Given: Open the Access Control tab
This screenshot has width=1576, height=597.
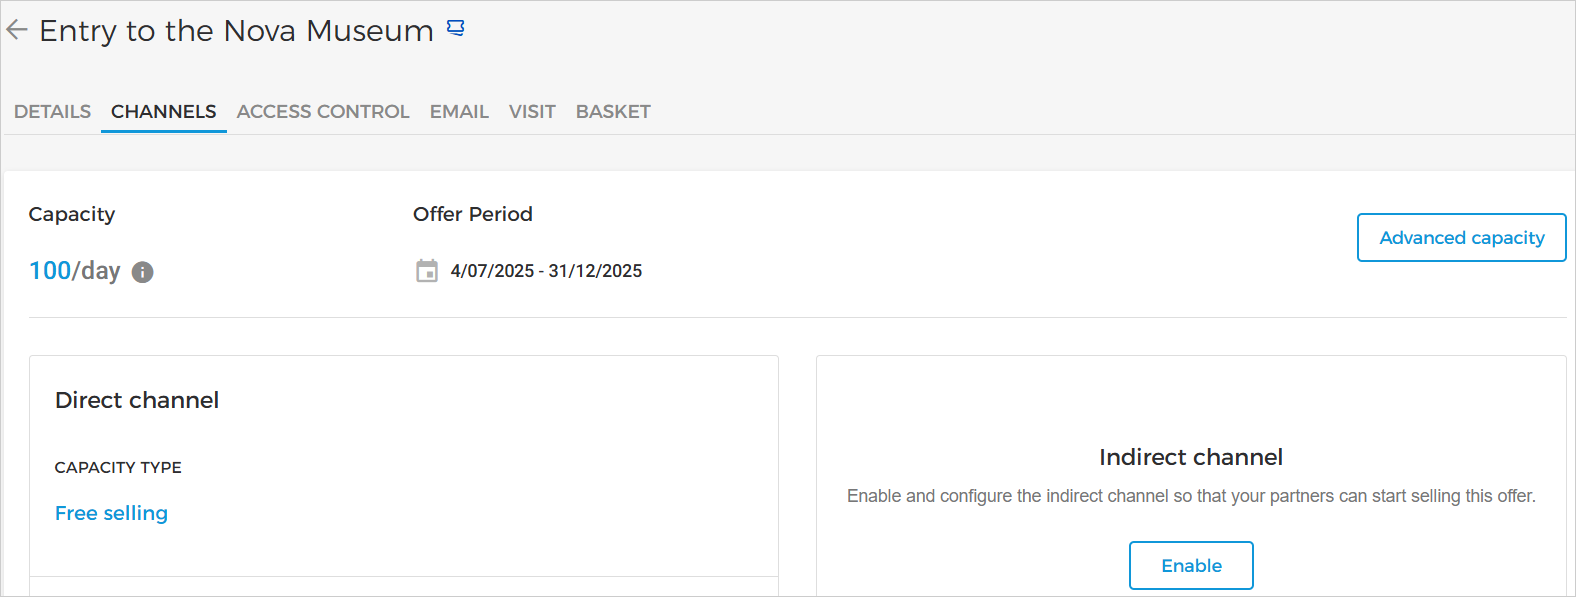Looking at the screenshot, I should [323, 112].
